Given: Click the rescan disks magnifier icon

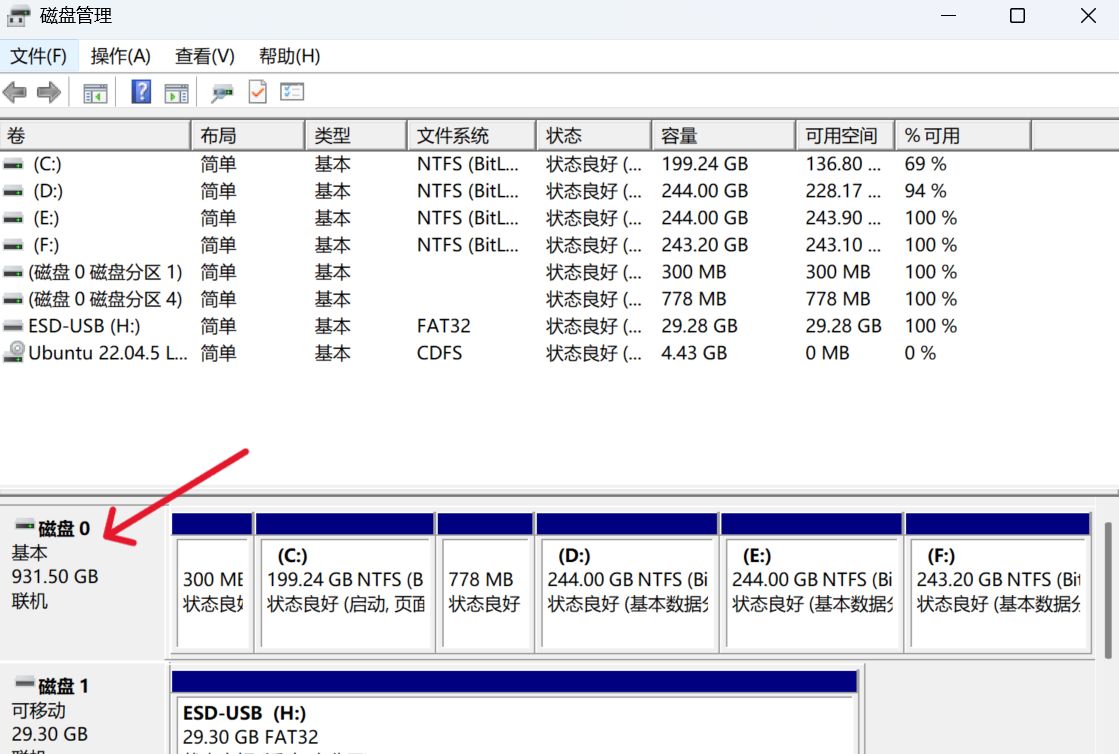Looking at the screenshot, I should tap(222, 93).
